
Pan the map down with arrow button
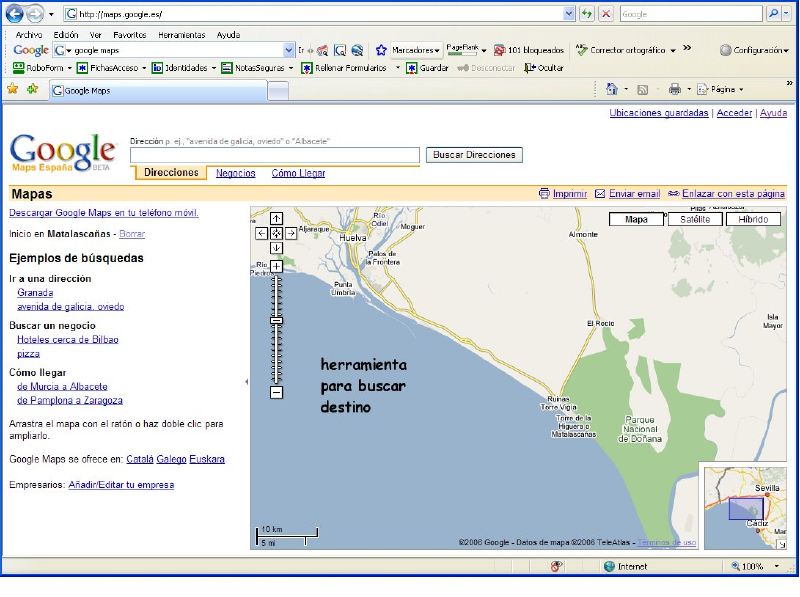[276, 248]
